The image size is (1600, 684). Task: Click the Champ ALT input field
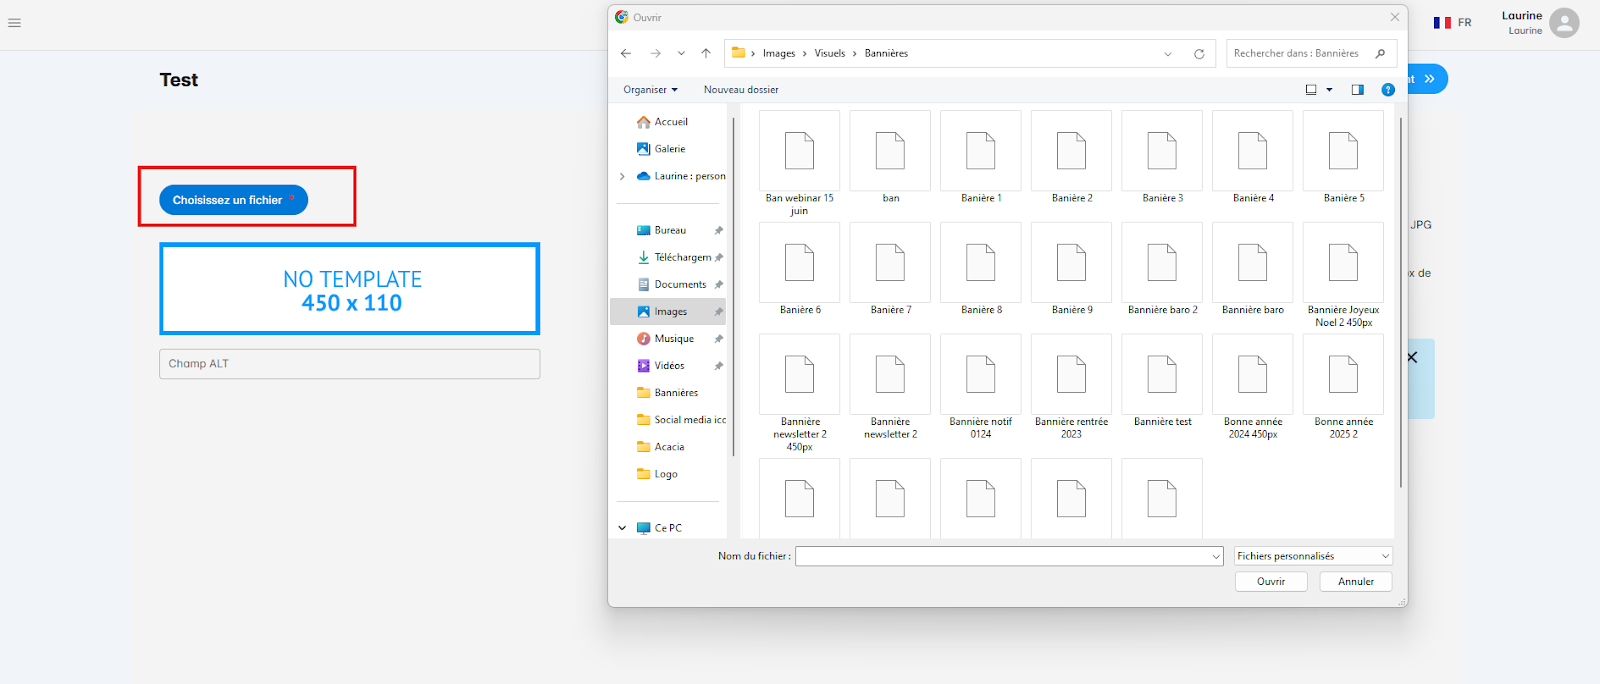[x=349, y=364]
